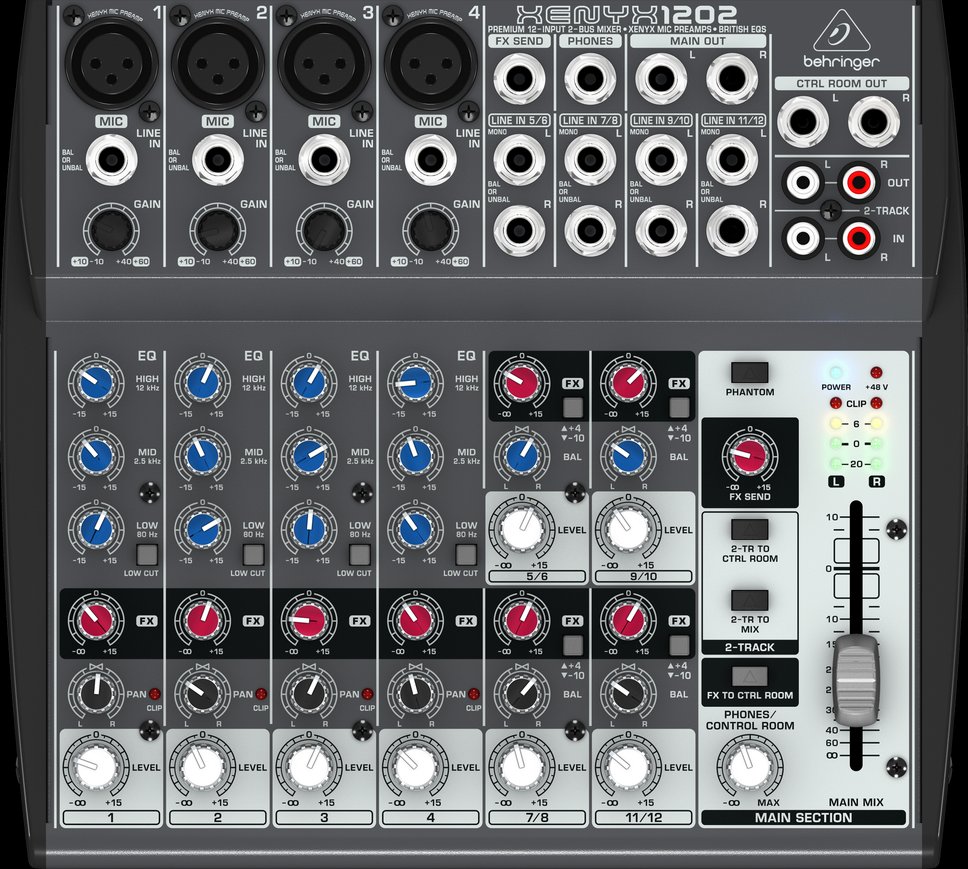Click the channel 2 MID EQ knob

(202, 456)
